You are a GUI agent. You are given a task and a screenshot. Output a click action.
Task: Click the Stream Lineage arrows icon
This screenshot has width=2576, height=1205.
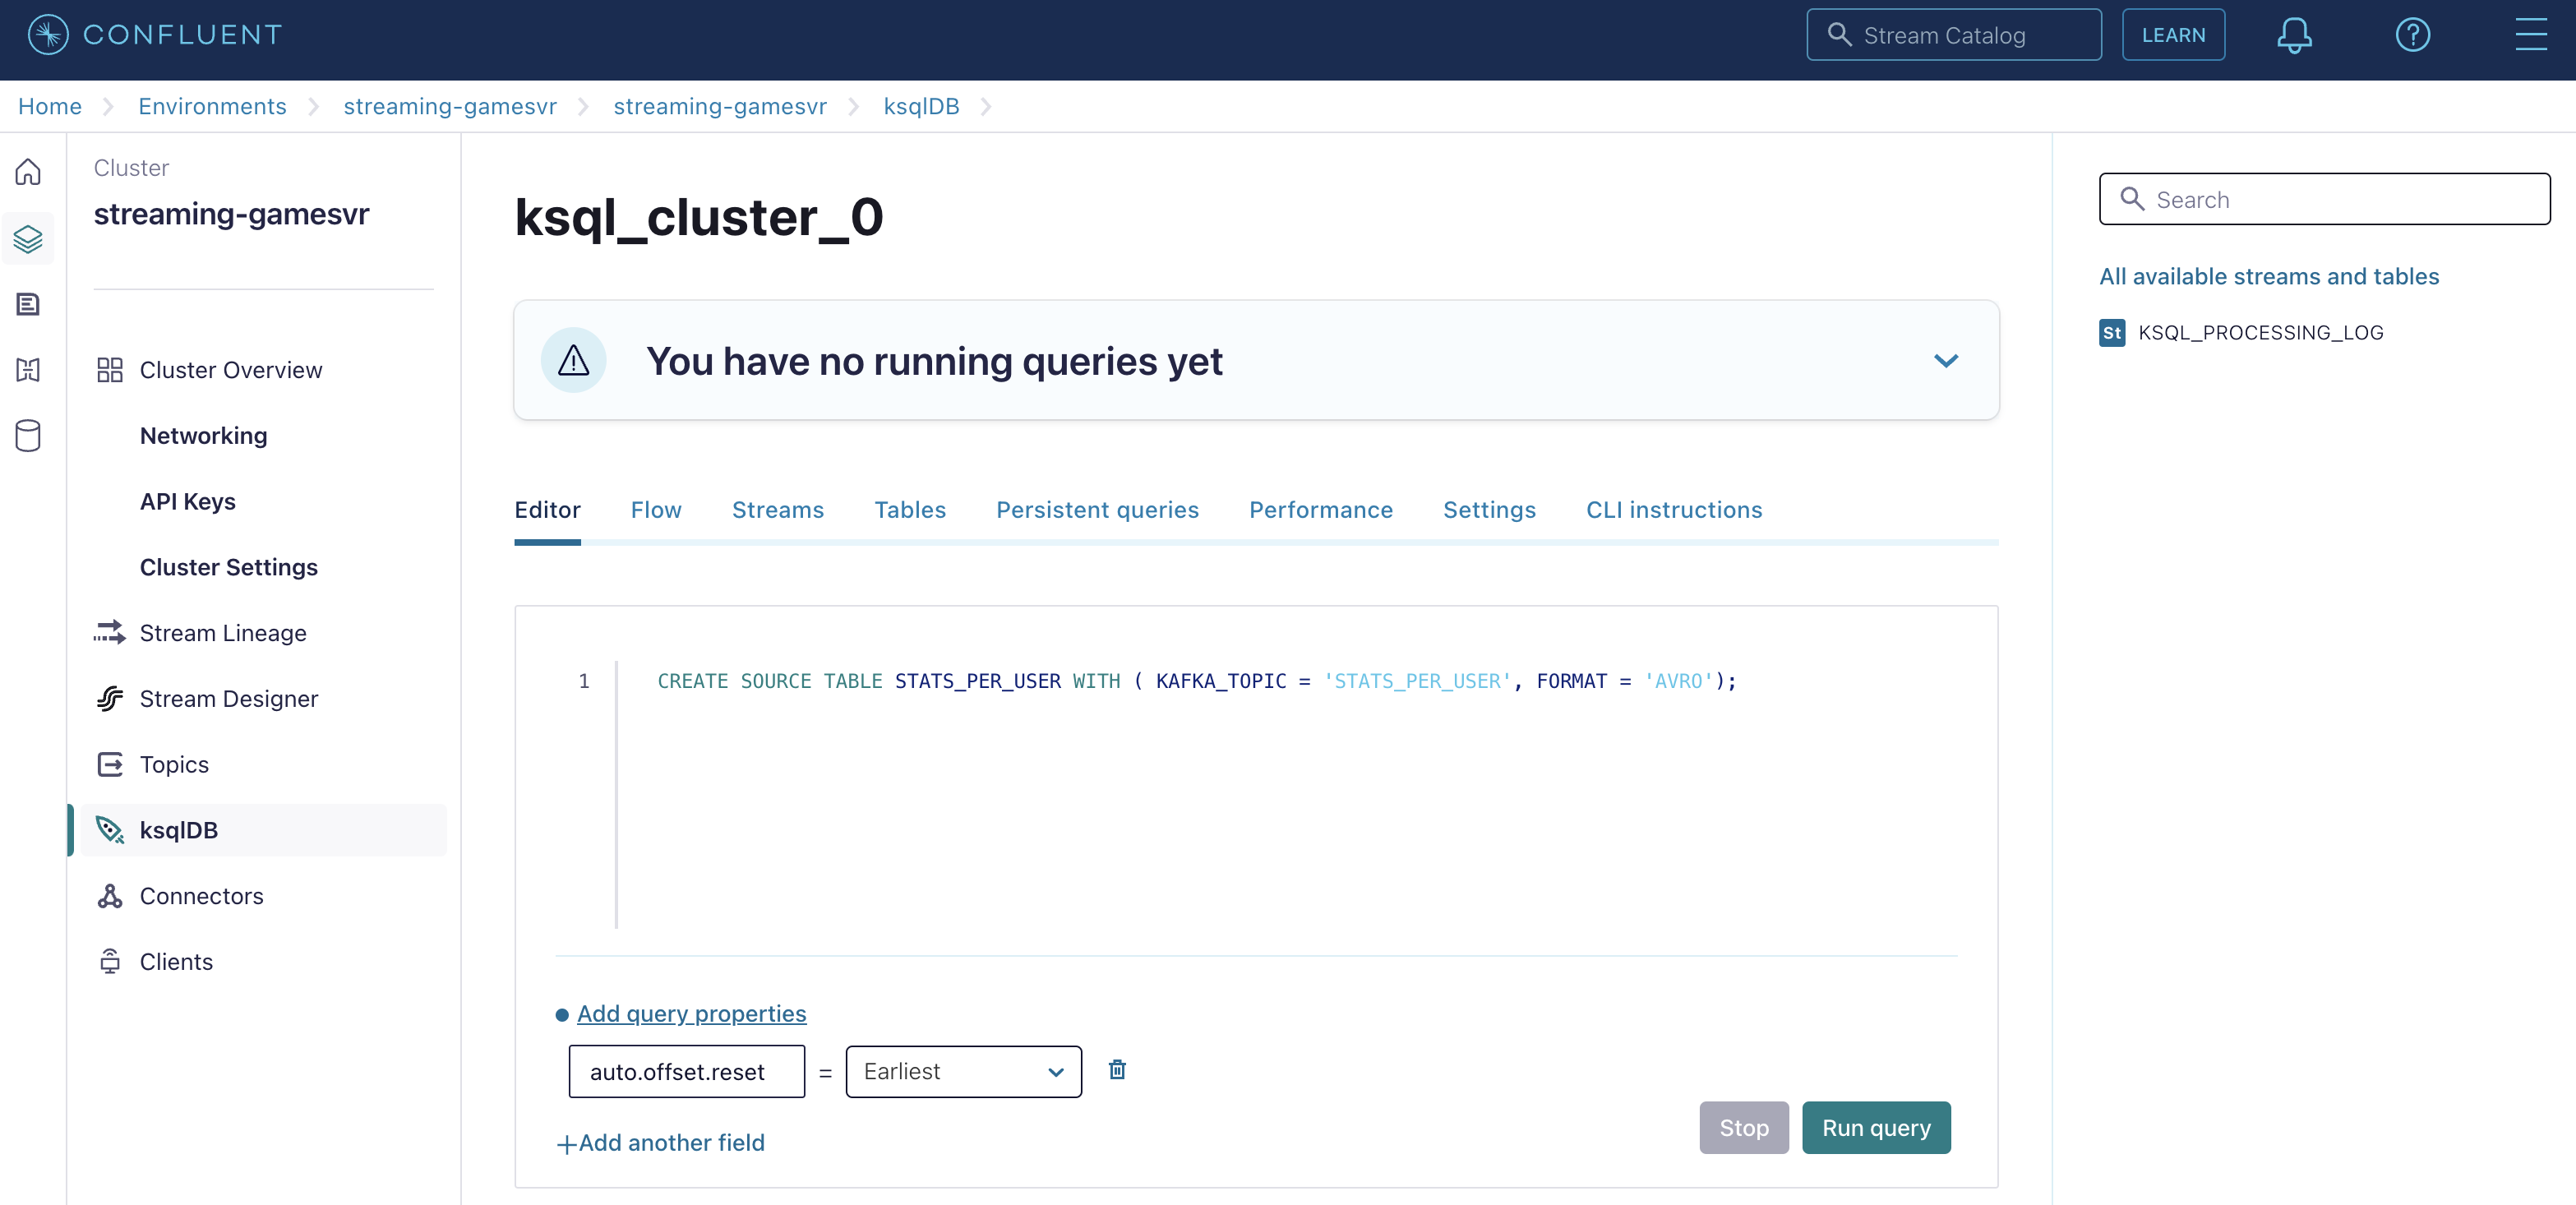(x=110, y=632)
